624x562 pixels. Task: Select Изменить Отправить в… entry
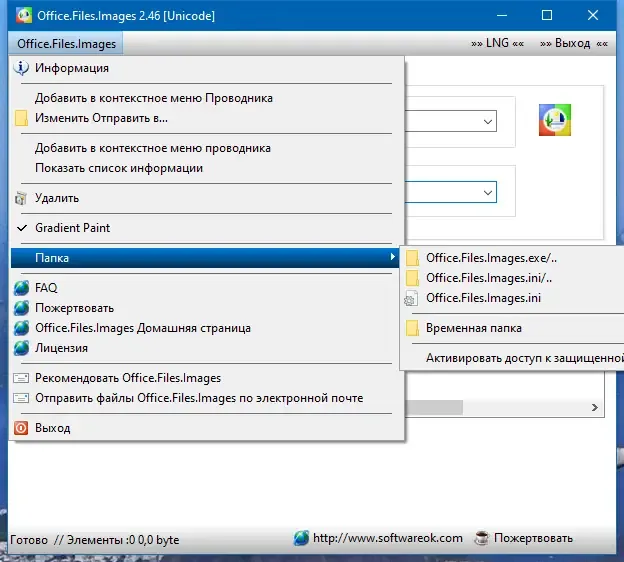click(x=207, y=118)
